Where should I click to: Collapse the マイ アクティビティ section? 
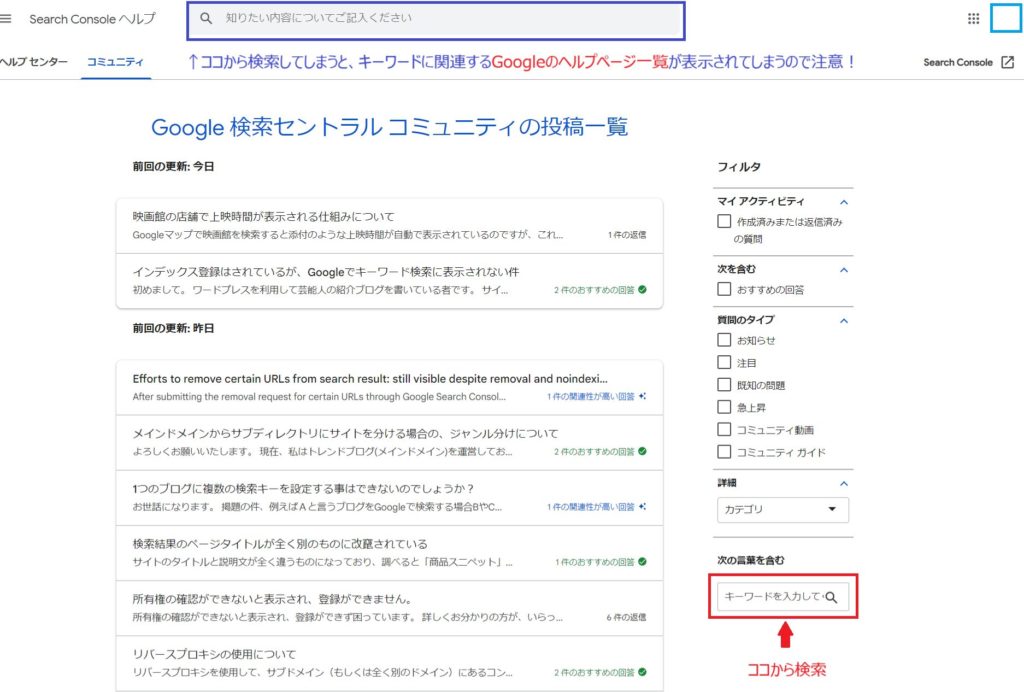[845, 200]
